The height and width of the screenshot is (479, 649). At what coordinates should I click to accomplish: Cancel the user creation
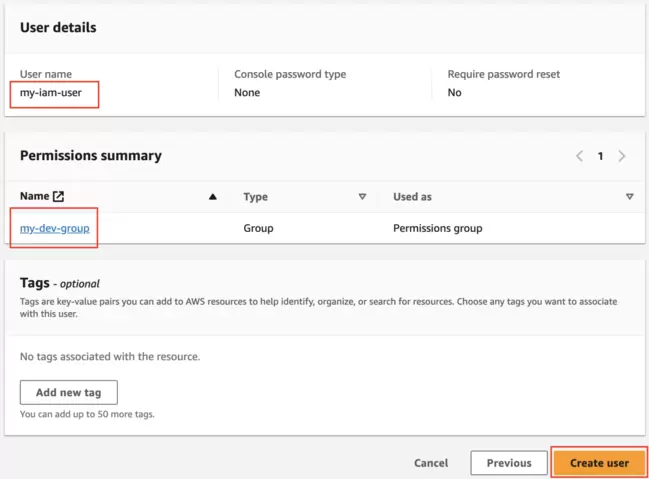point(431,463)
